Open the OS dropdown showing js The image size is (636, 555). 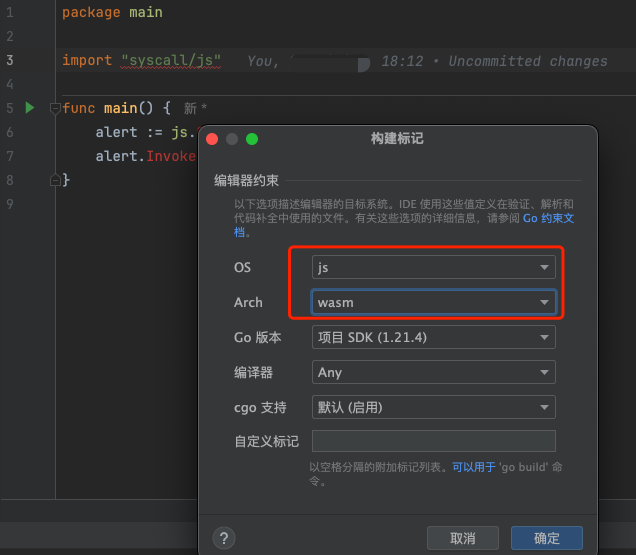click(x=433, y=267)
